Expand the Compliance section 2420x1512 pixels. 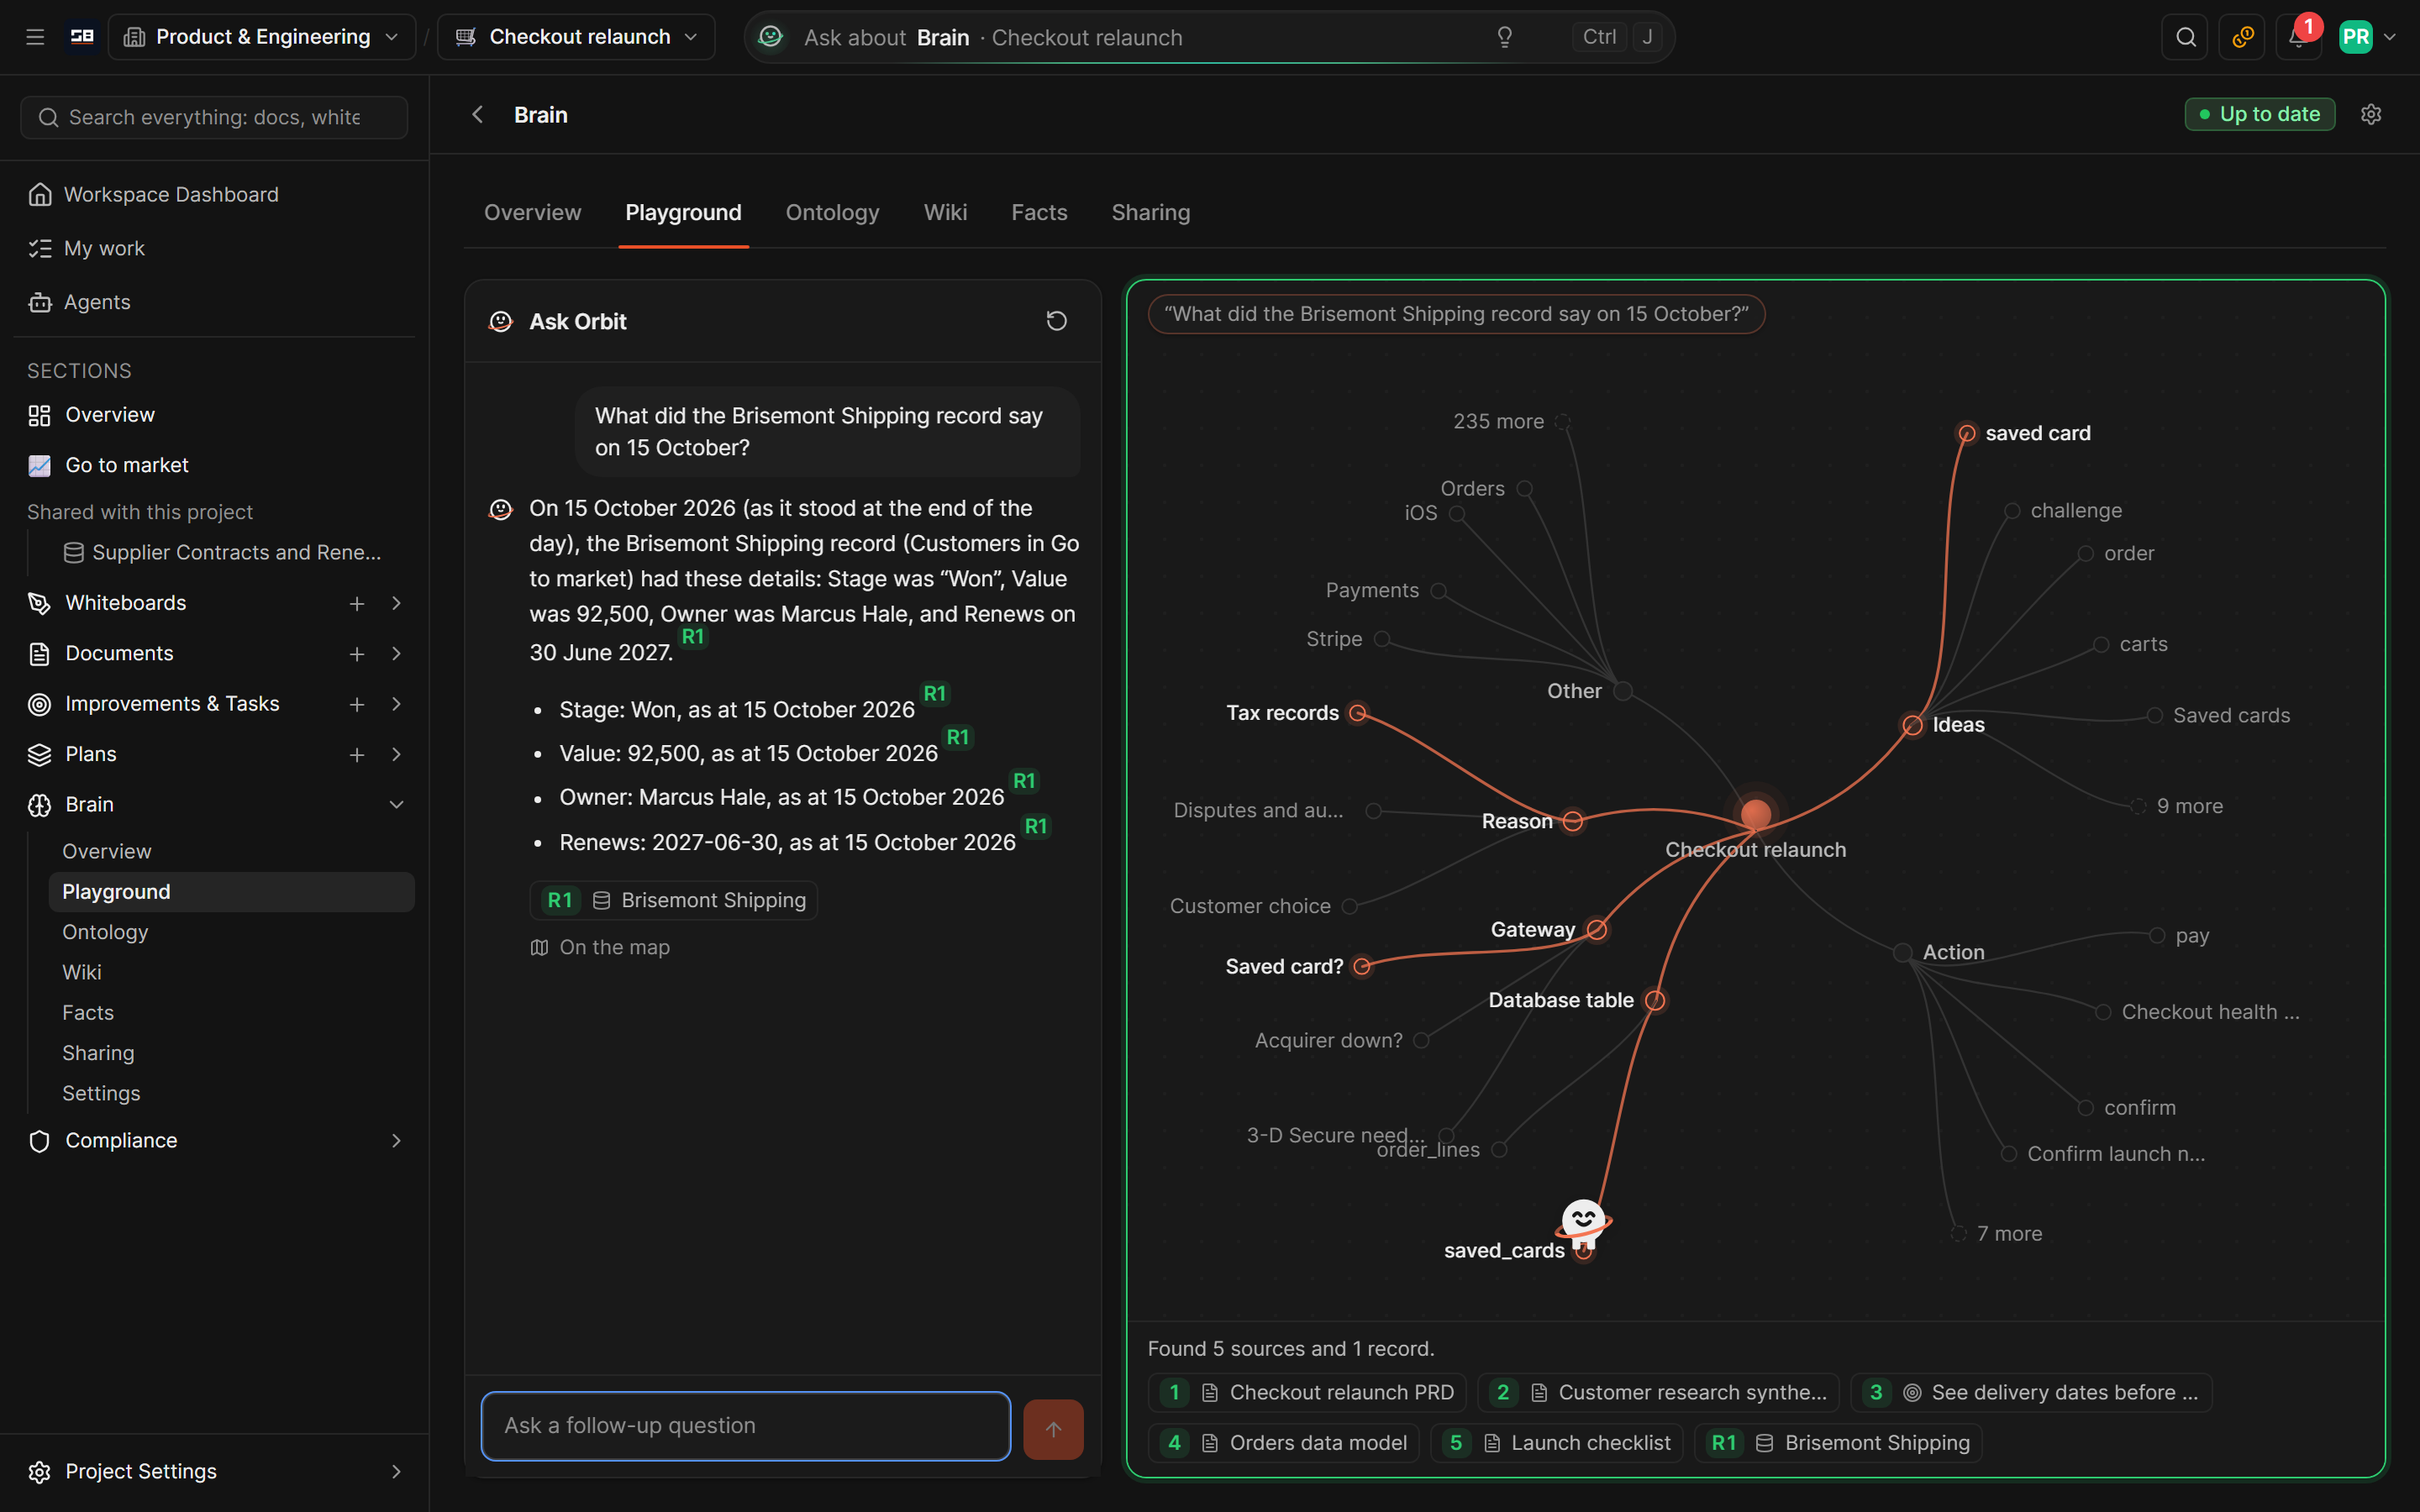[396, 1140]
